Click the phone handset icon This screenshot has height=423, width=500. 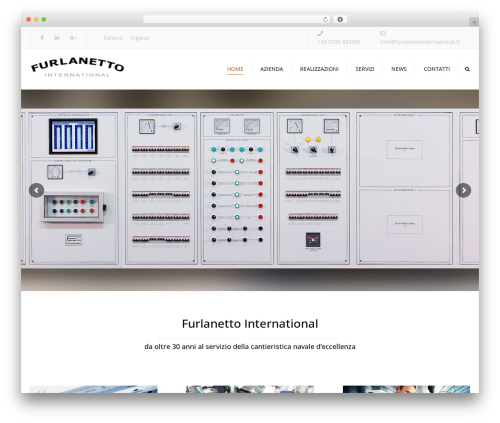coord(320,33)
